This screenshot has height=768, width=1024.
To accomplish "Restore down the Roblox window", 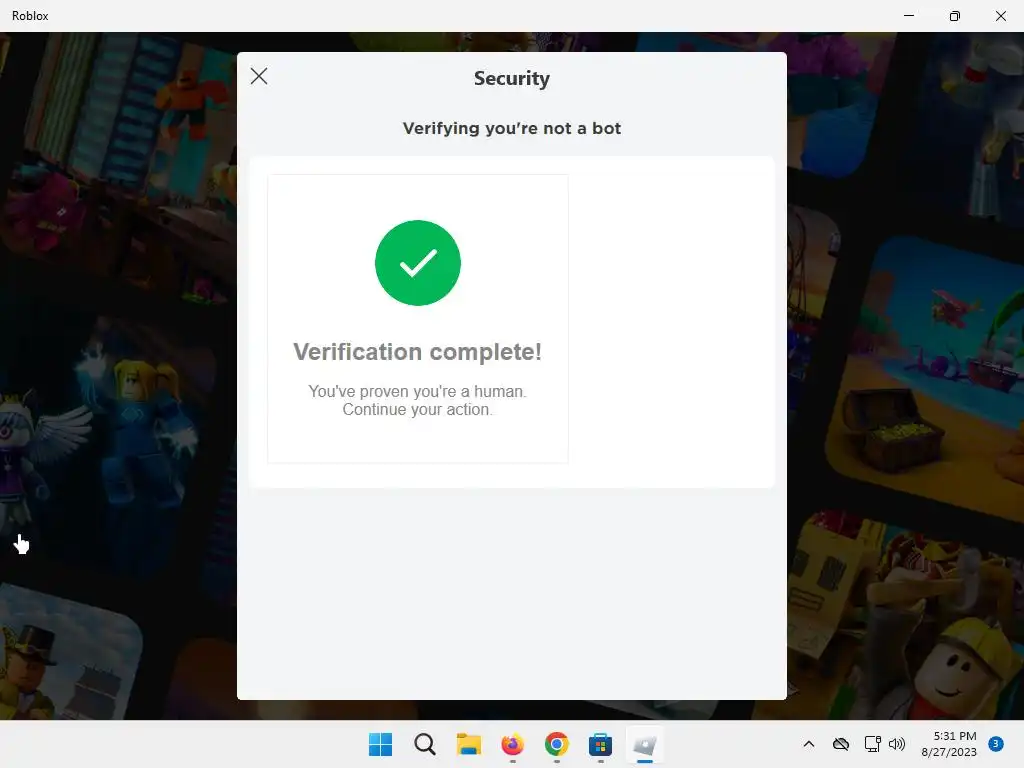I will click(x=955, y=16).
